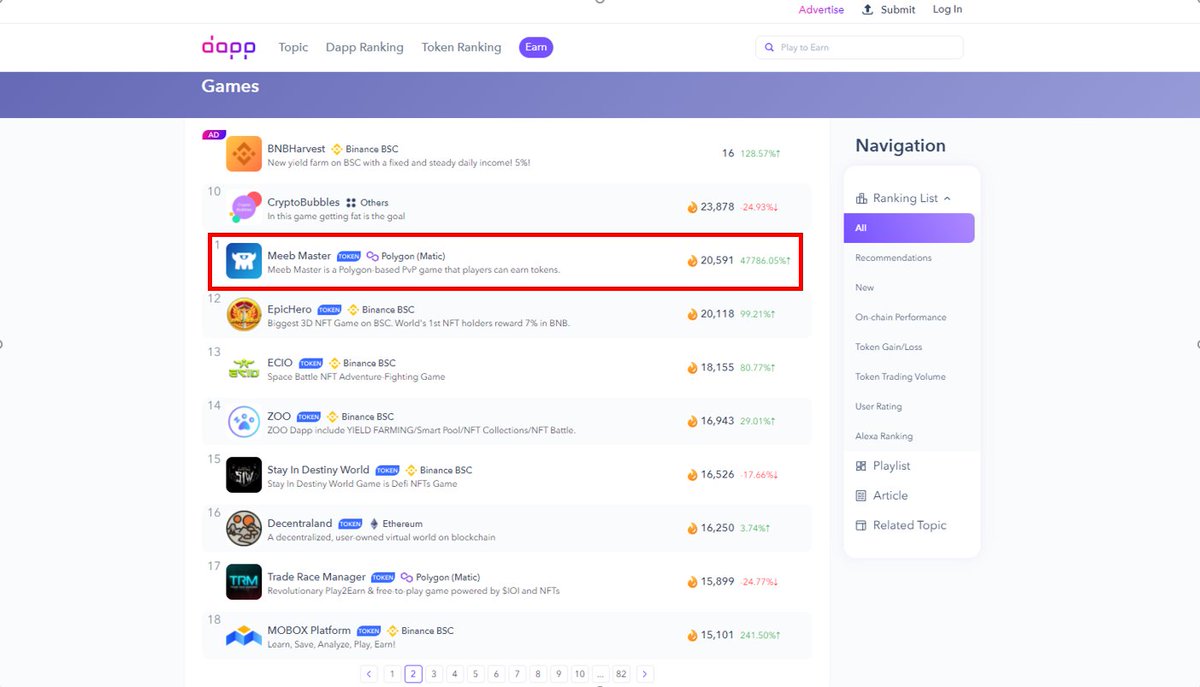Go to page 1
Viewport: 1200px width, 687px height.
coord(392,674)
